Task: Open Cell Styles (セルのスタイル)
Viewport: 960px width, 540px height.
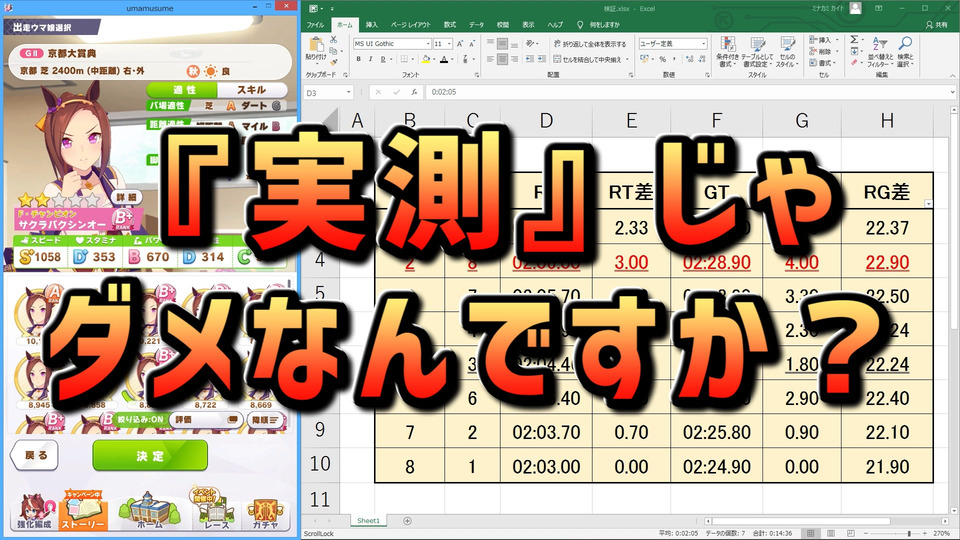Action: [787, 51]
